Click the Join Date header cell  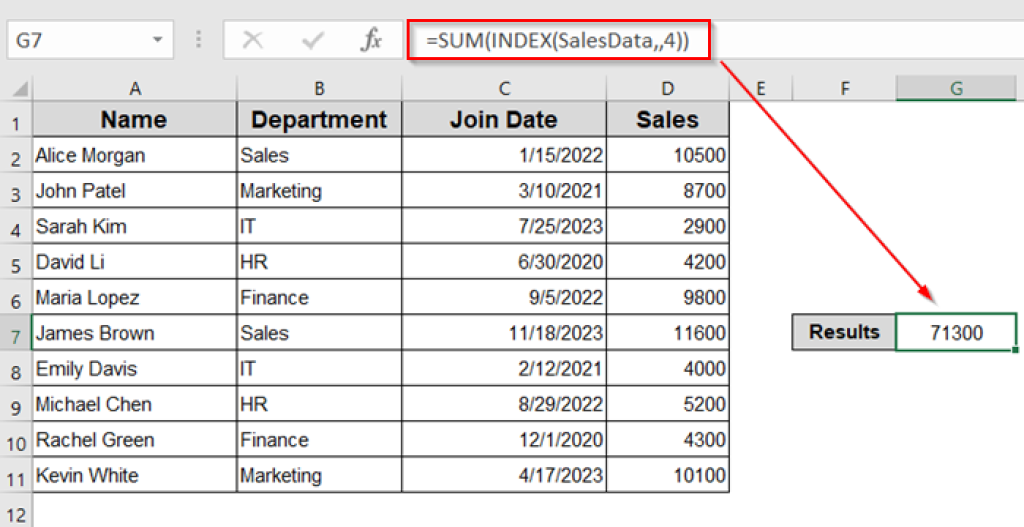pos(504,121)
